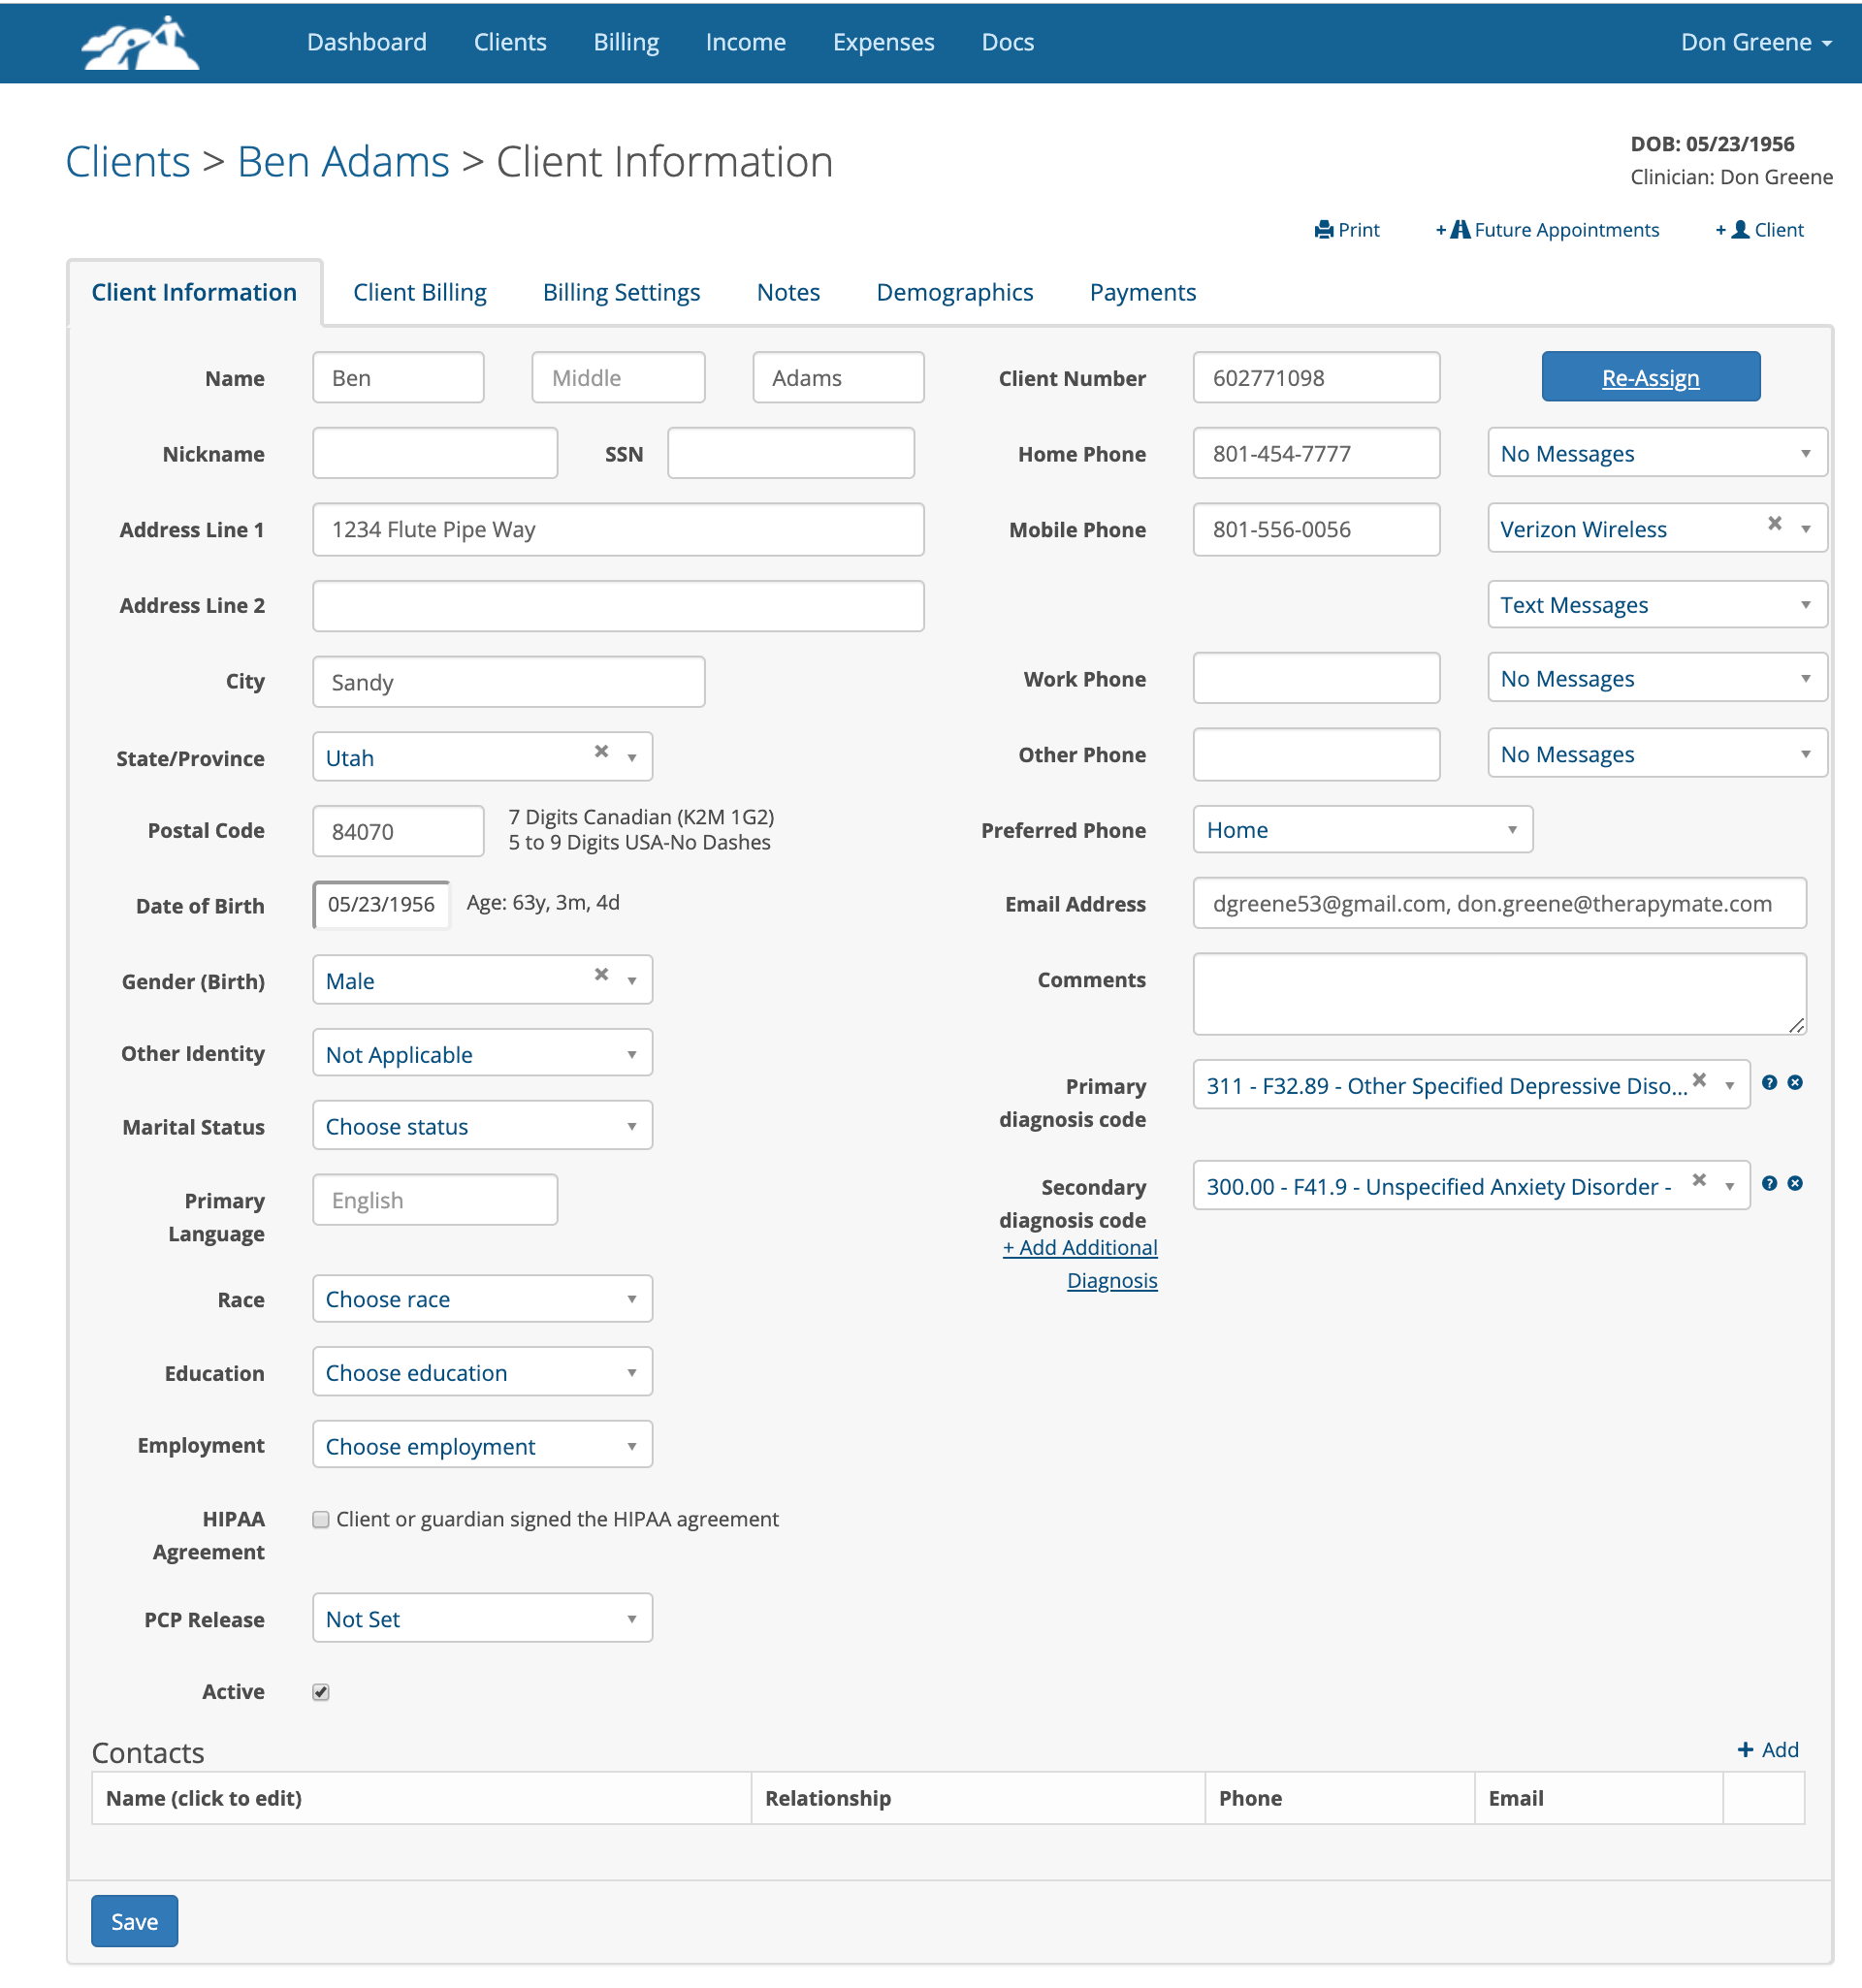Image resolution: width=1862 pixels, height=1988 pixels.
Task: Expand the Preferred Phone dropdown
Action: point(1362,829)
